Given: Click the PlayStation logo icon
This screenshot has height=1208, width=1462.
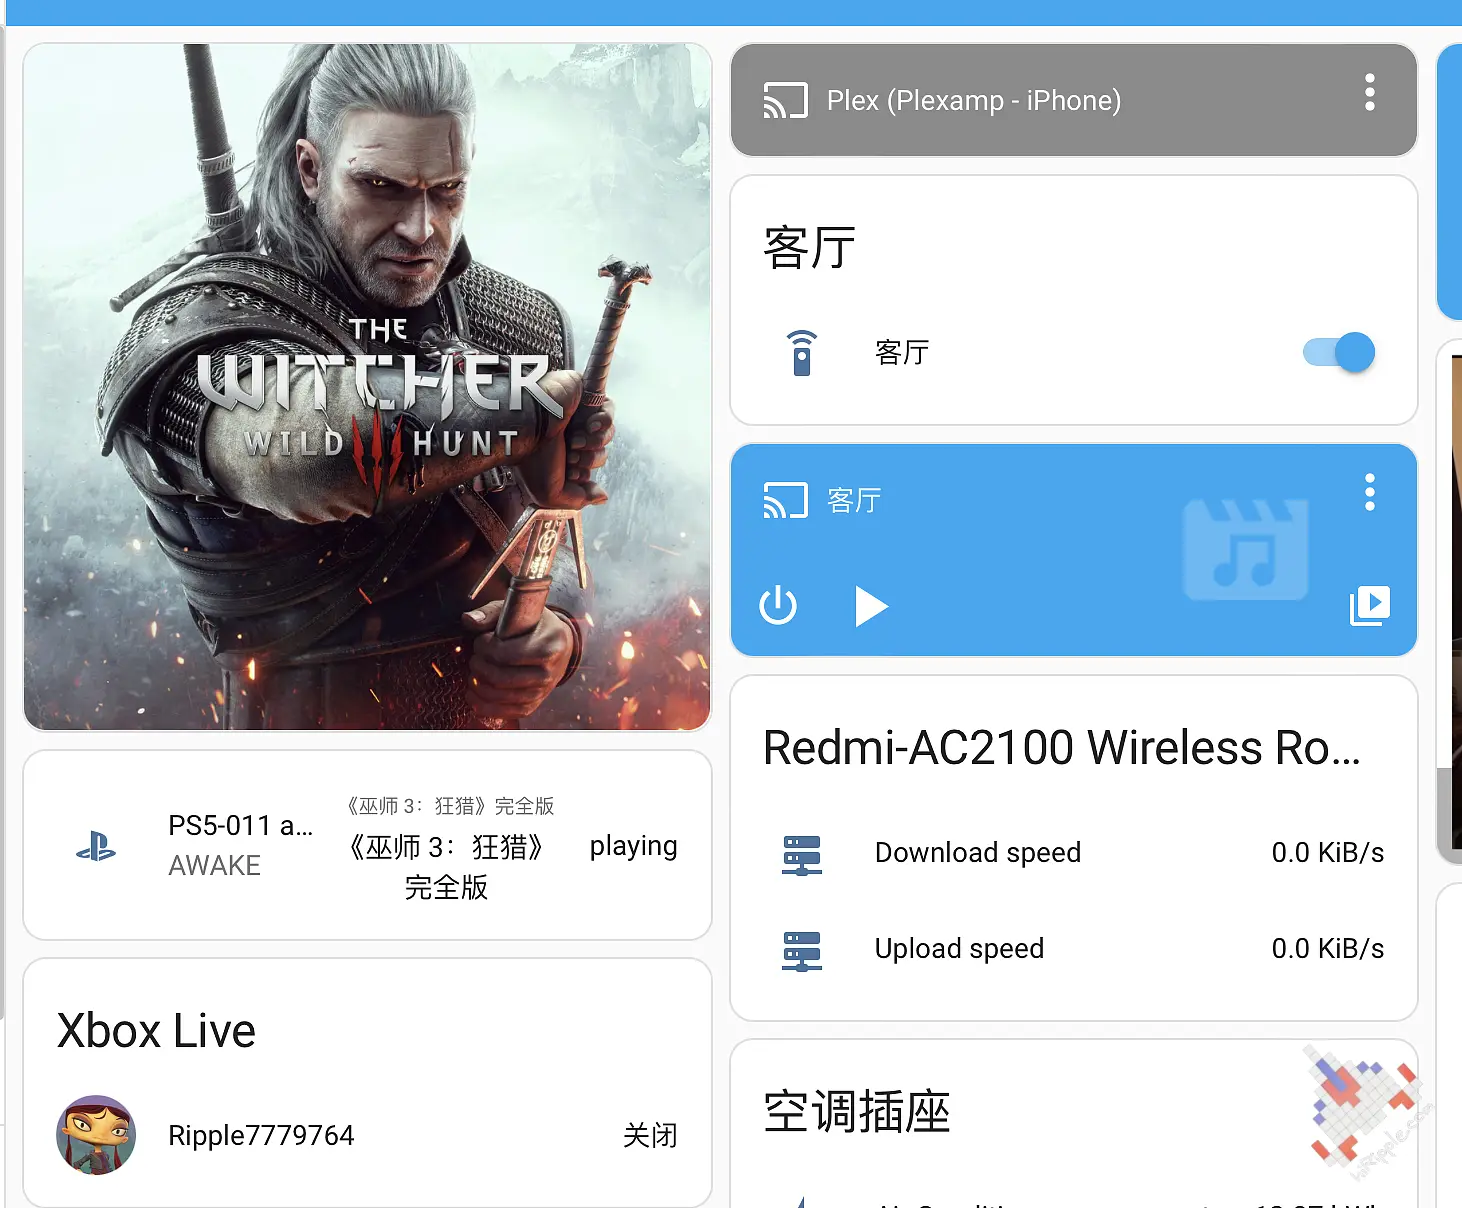Looking at the screenshot, I should coord(96,846).
